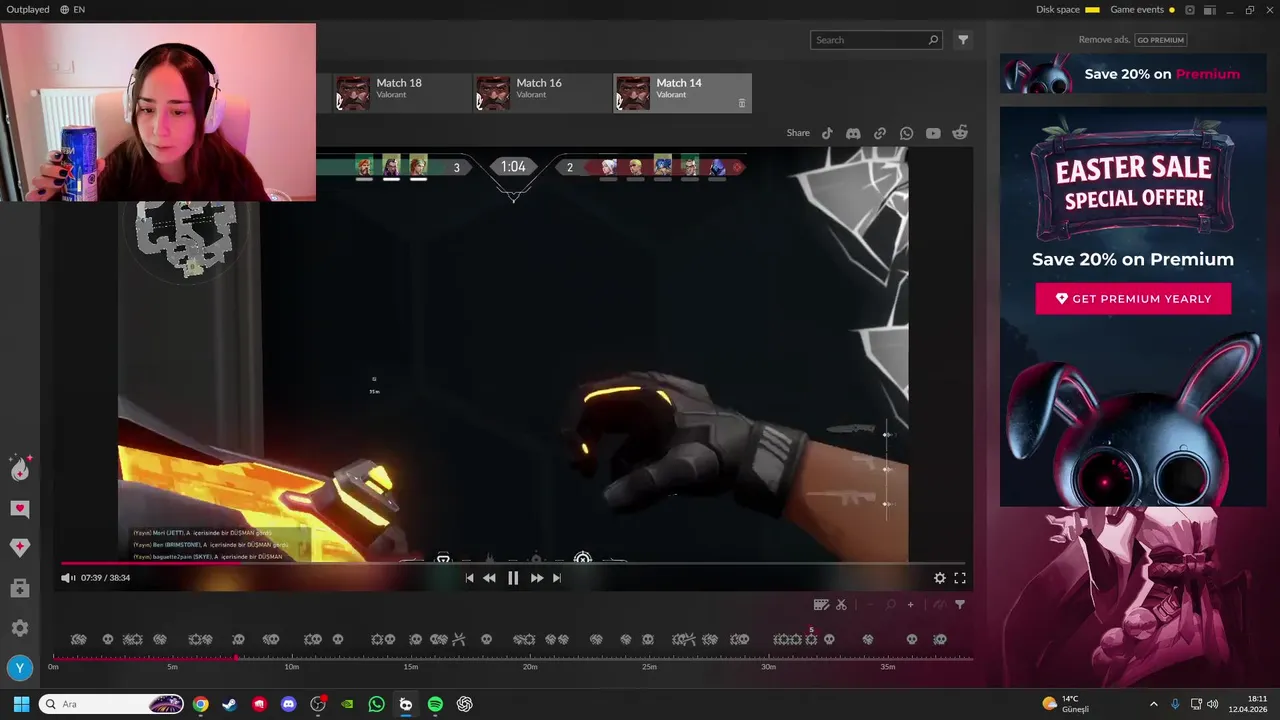Screen dimensions: 1280x720
Task: Open Spotify from taskbar
Action: coord(435,704)
